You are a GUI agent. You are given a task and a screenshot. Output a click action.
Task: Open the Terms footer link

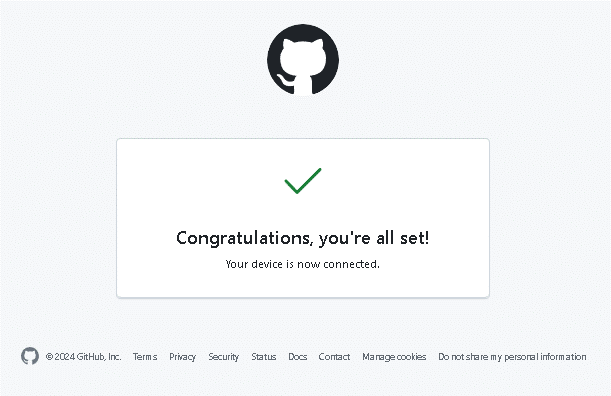click(x=145, y=357)
